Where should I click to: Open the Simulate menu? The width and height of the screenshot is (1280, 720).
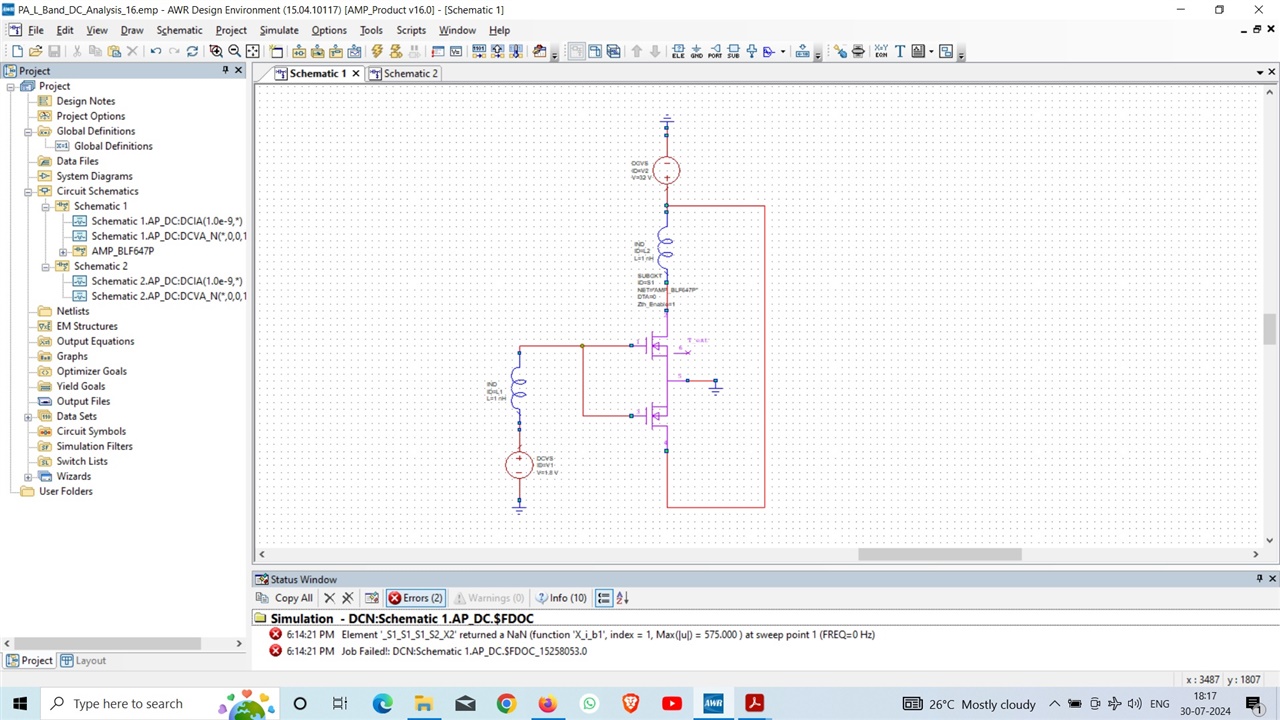click(x=279, y=30)
